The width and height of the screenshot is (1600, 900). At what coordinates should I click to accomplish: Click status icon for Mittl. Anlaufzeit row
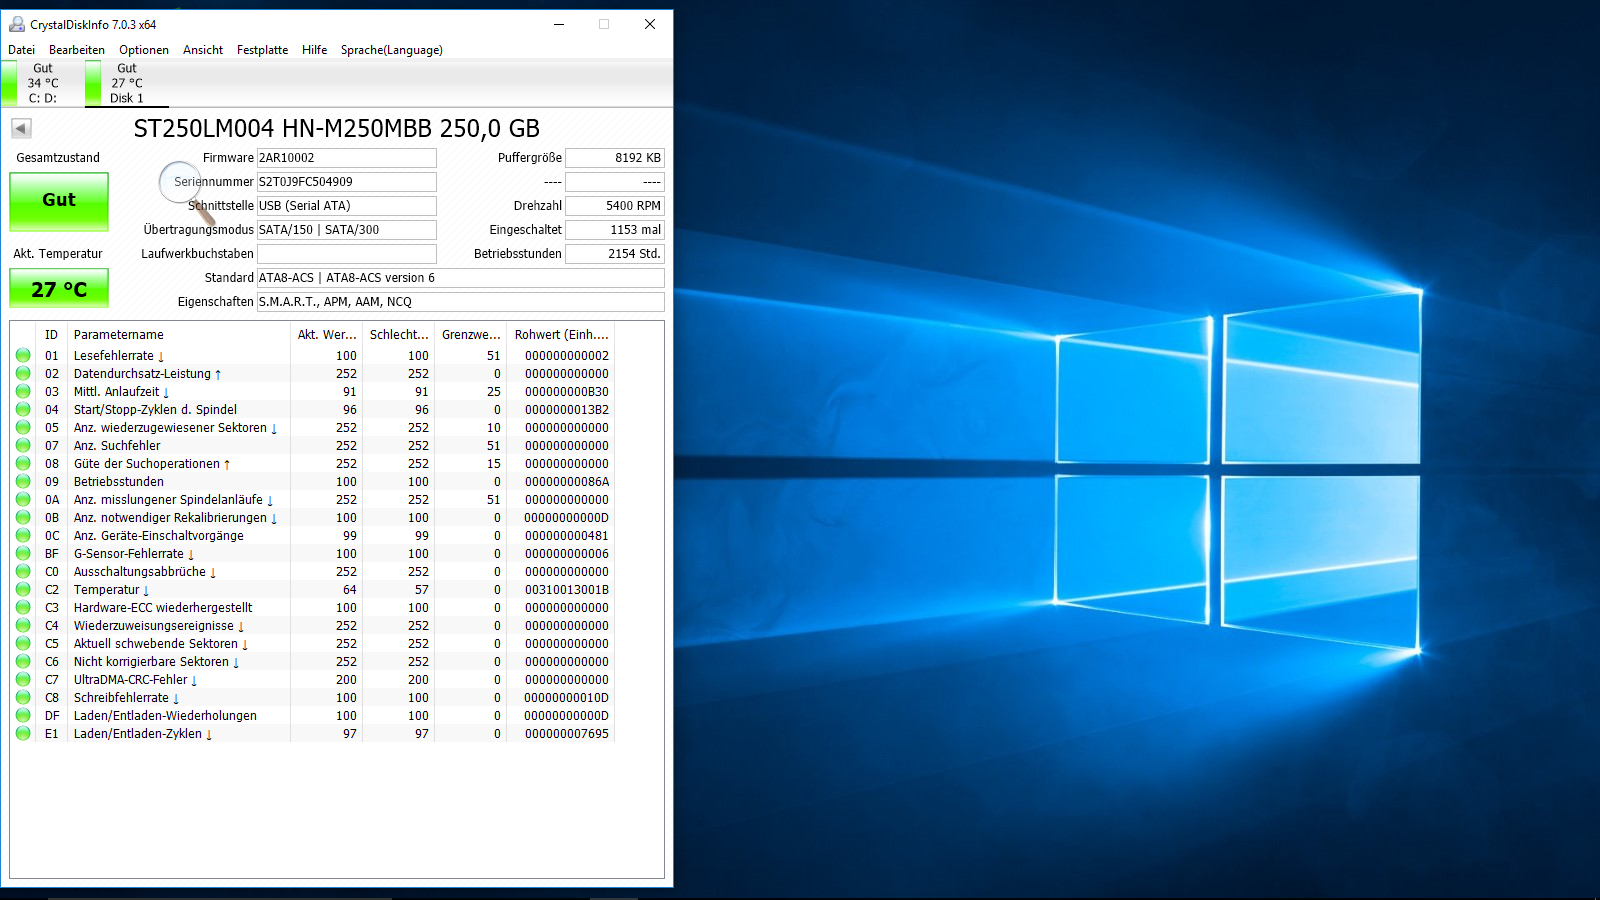(23, 391)
